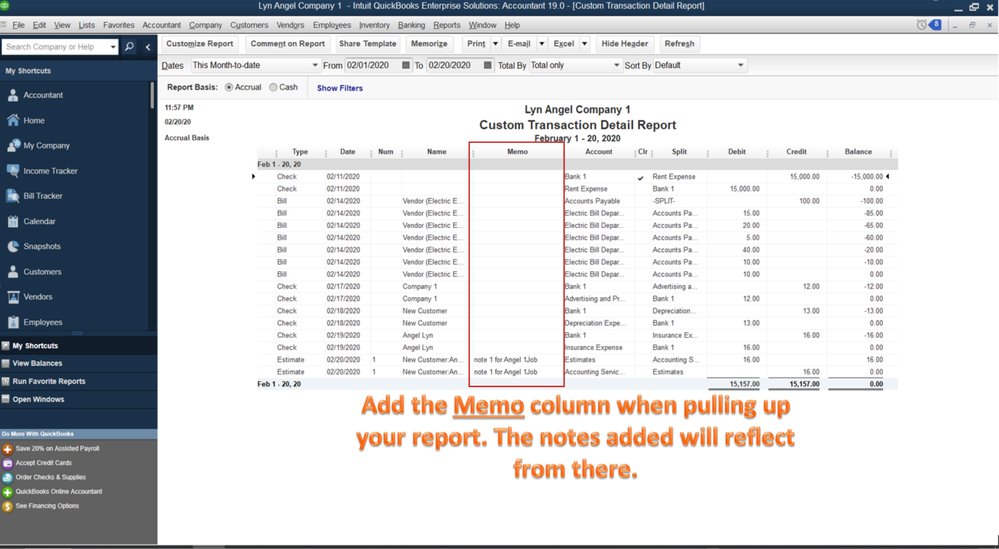The width and height of the screenshot is (999, 549).
Task: Click Show Filters link
Action: pyautogui.click(x=340, y=88)
